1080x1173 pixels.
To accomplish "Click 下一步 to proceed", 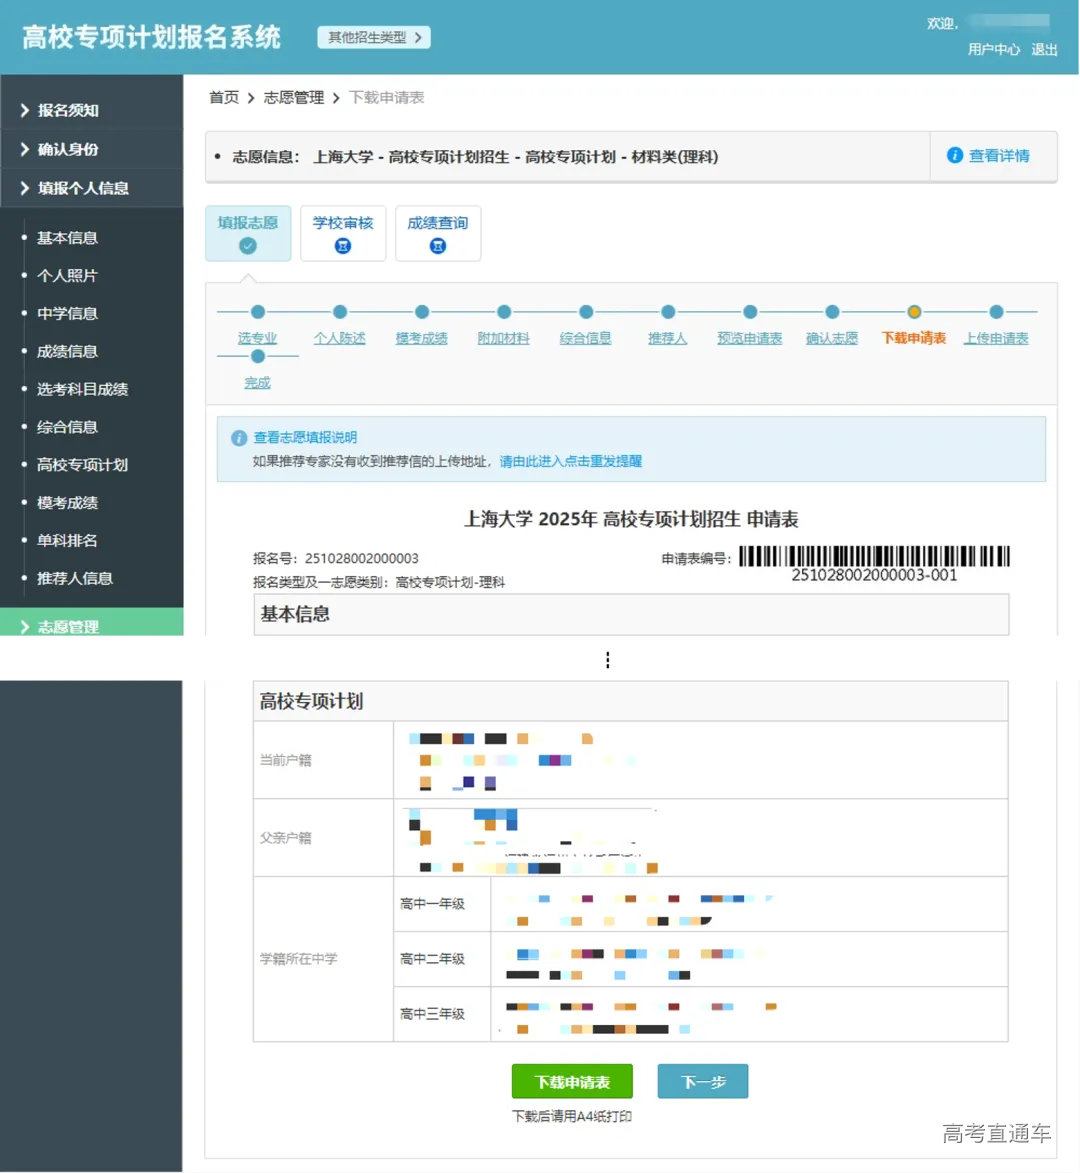I will (702, 1081).
